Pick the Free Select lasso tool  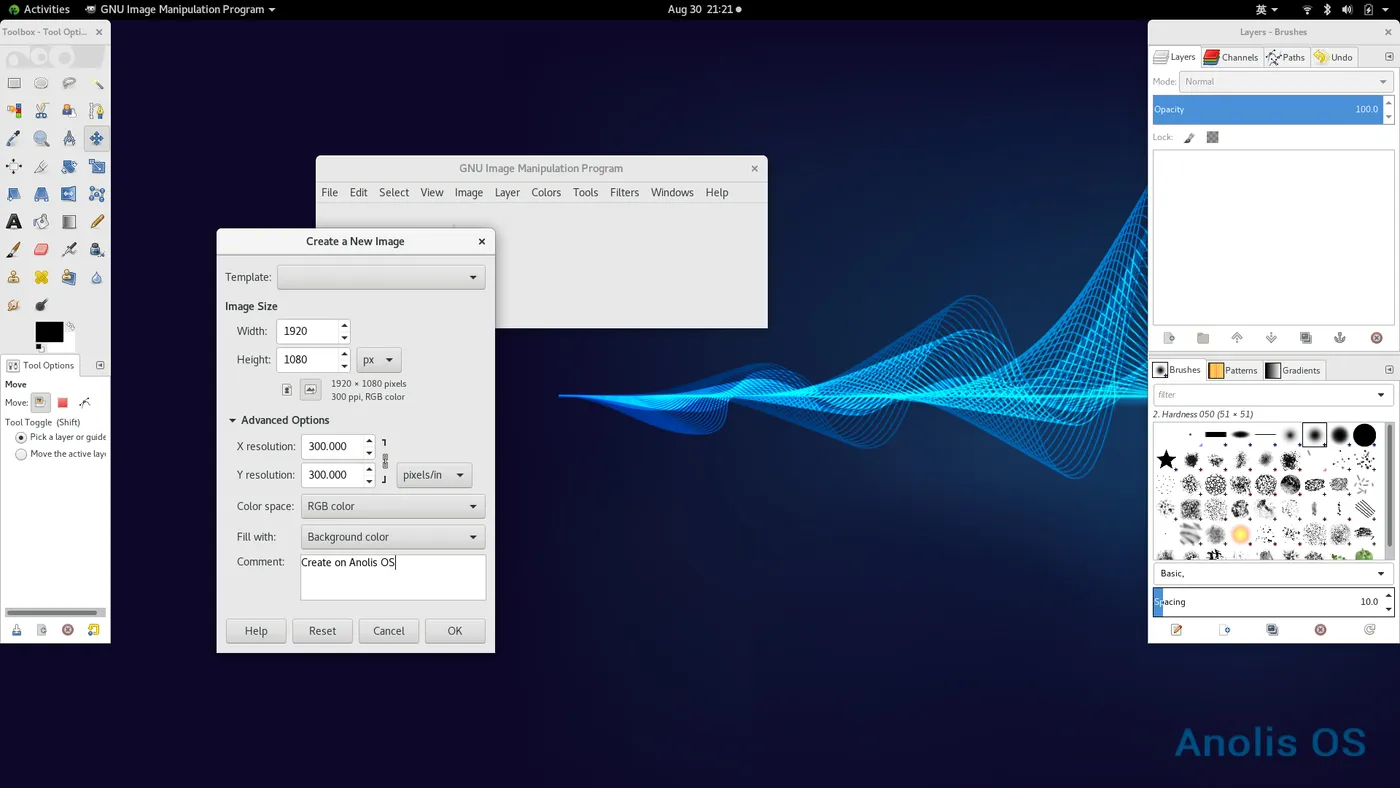(x=69, y=83)
